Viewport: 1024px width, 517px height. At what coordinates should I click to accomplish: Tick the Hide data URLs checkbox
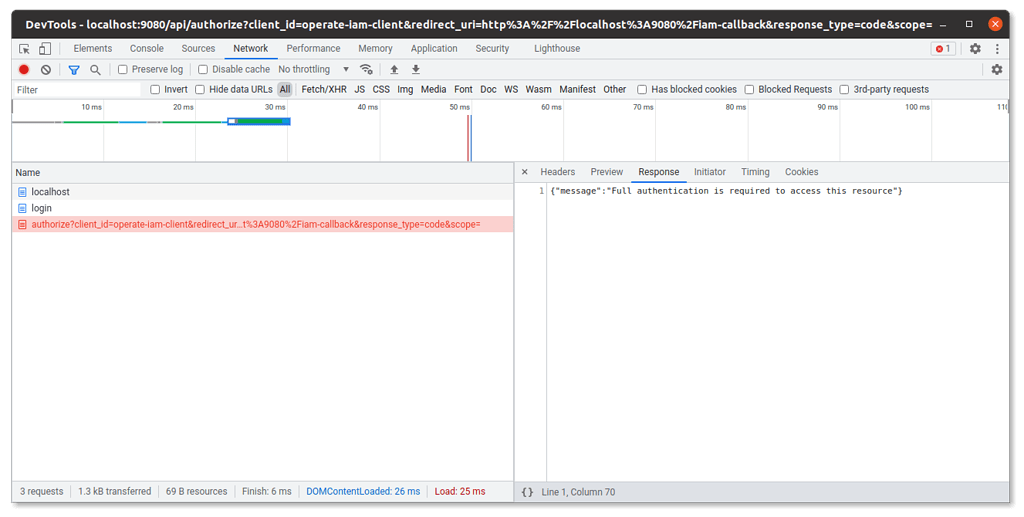point(200,89)
